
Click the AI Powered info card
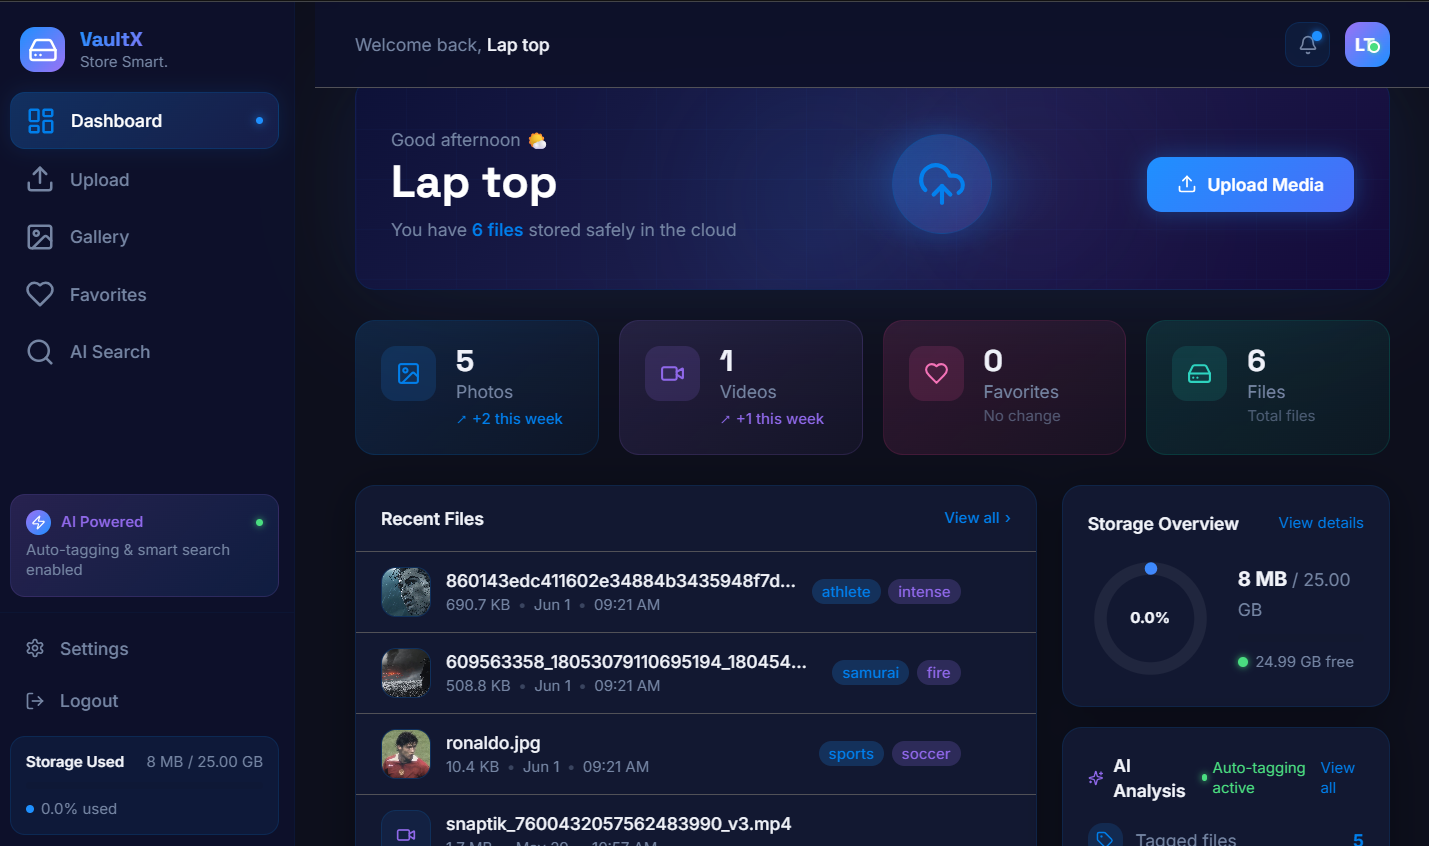(x=144, y=545)
